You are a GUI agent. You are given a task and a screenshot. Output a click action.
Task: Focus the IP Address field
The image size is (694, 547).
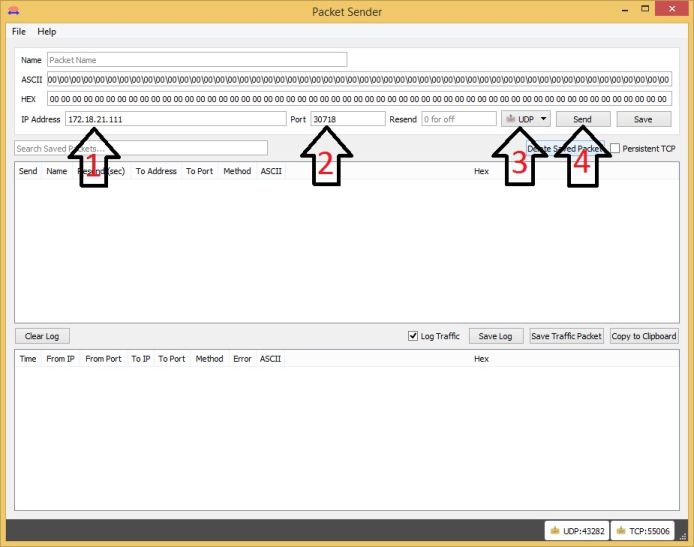175,119
